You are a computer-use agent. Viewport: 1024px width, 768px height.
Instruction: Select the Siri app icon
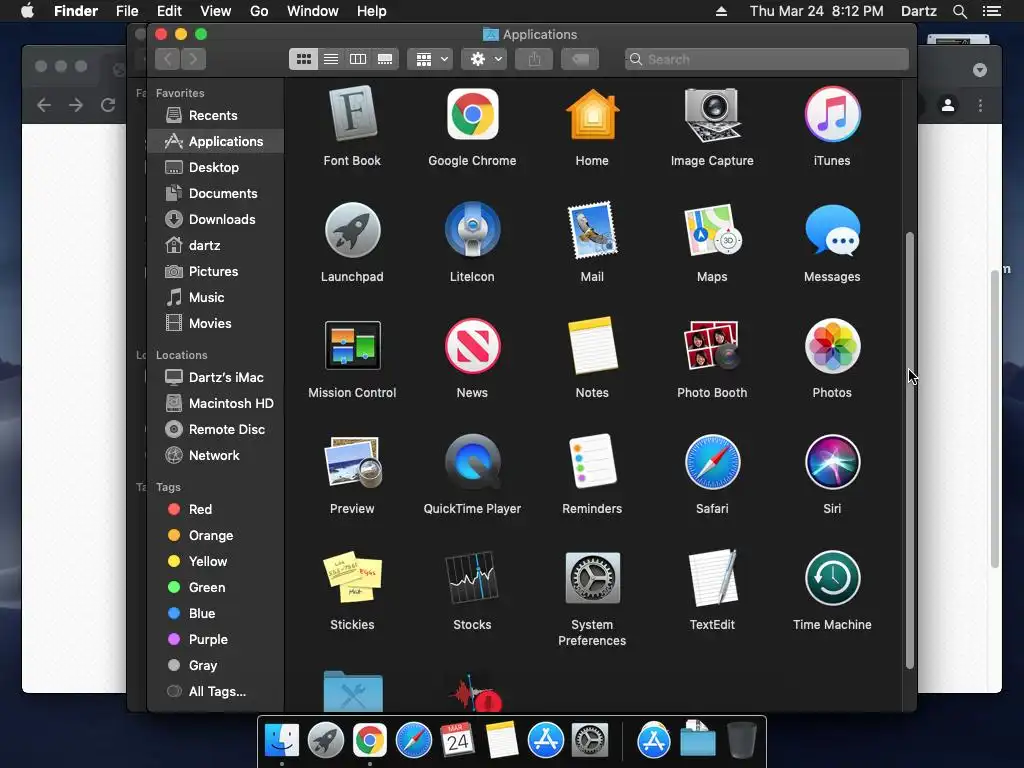click(832, 462)
